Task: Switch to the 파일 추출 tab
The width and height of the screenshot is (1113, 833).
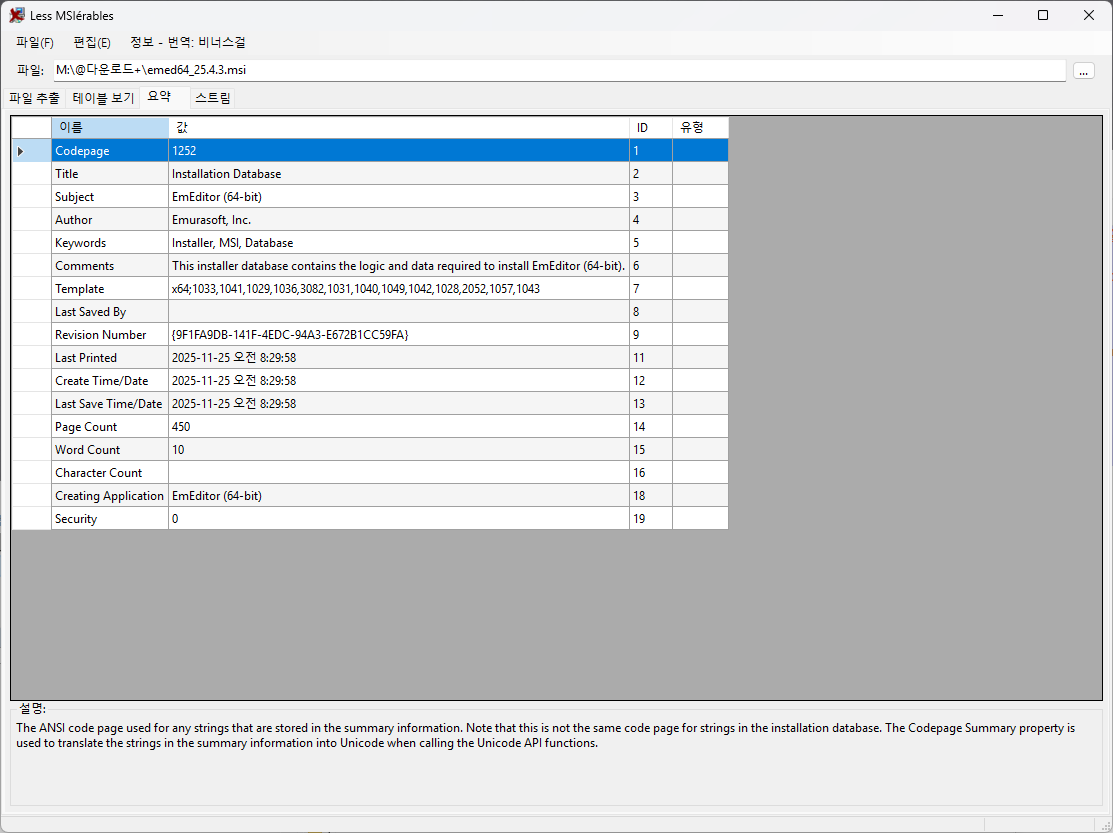Action: coord(35,98)
